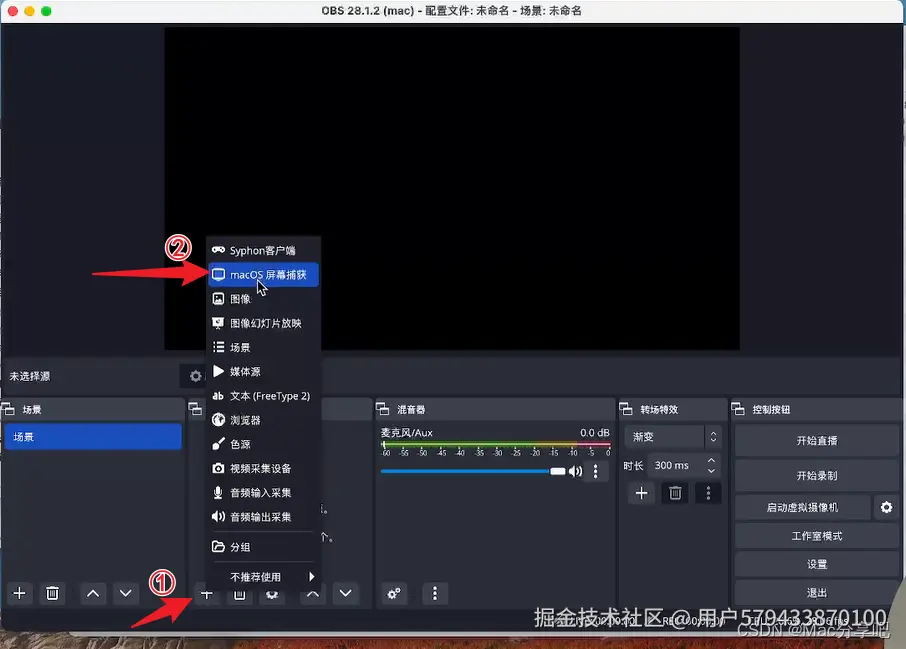Click the remove source trash icon

tap(239, 593)
